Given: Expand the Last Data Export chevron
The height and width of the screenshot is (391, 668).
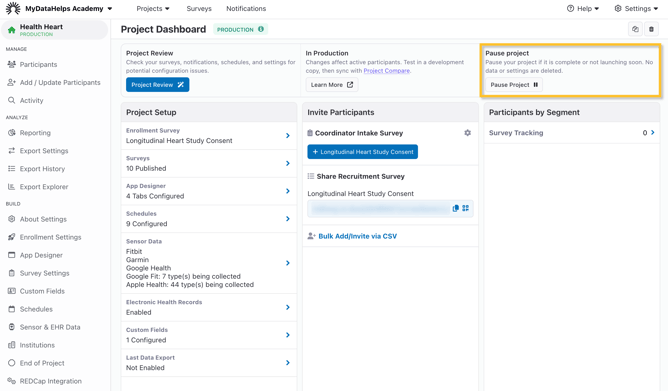Looking at the screenshot, I should coord(288,362).
